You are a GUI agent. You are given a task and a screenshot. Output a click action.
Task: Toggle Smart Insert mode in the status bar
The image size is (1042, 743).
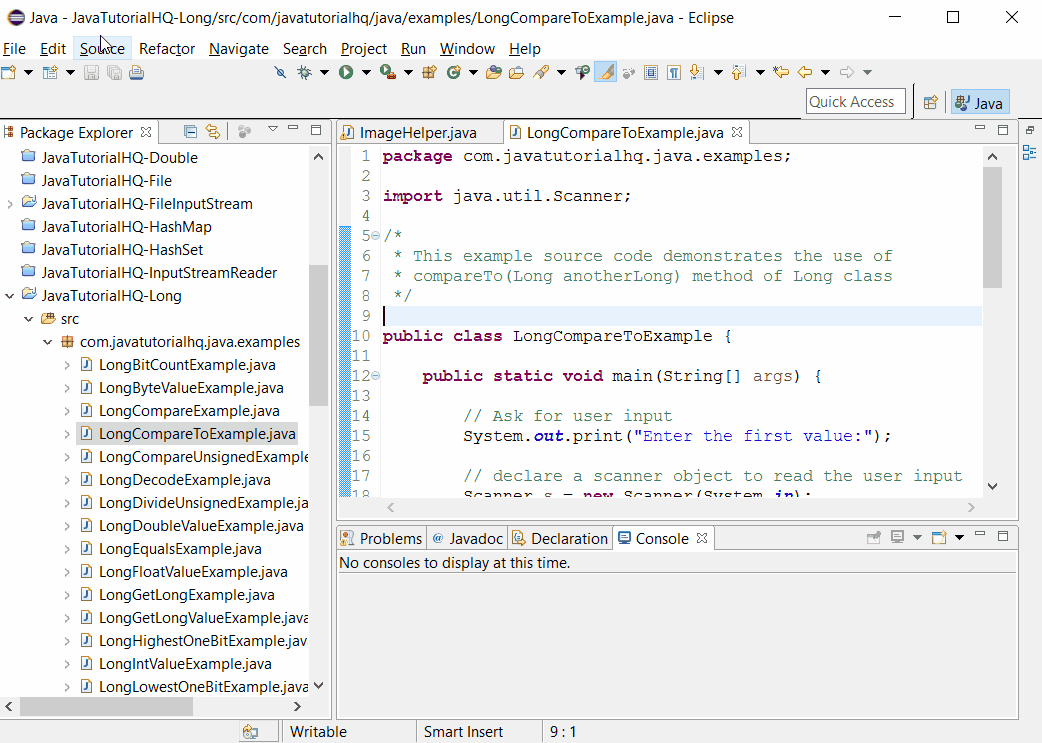point(465,731)
